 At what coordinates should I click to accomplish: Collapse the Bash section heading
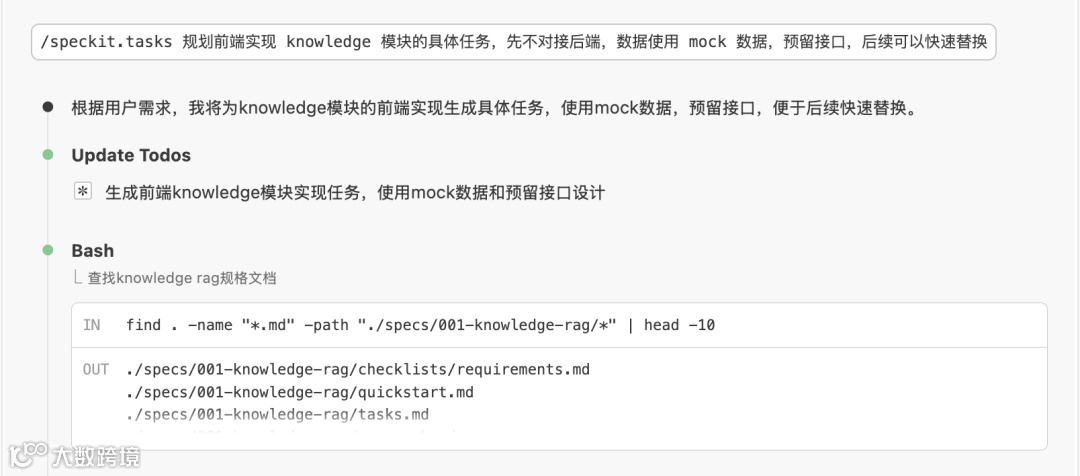[92, 250]
